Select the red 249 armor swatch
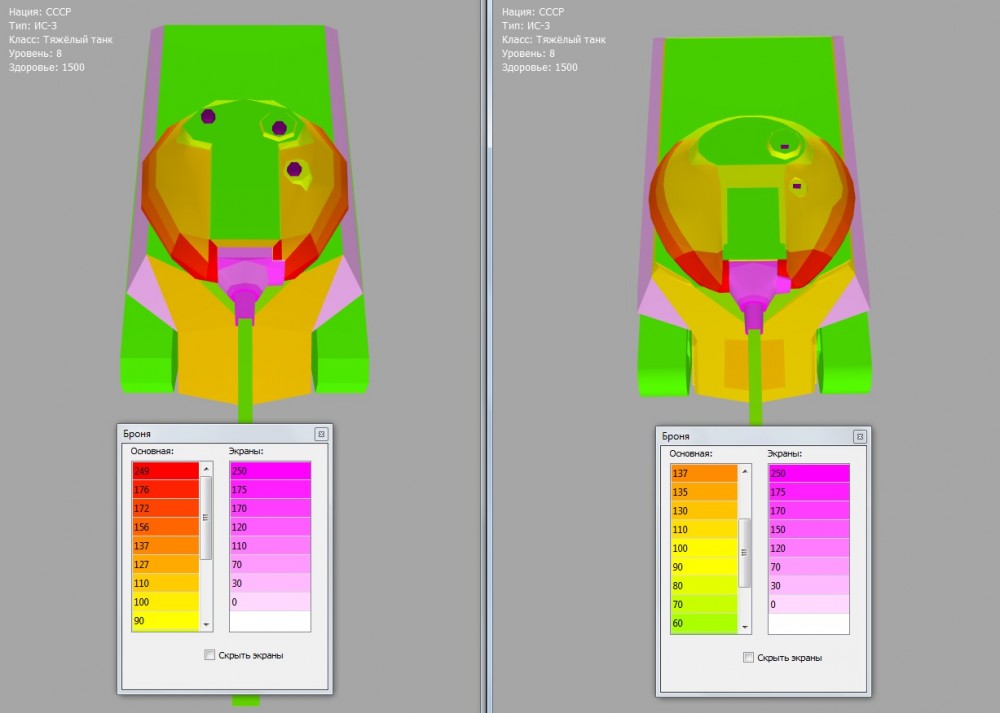1000x713 pixels. [165, 470]
